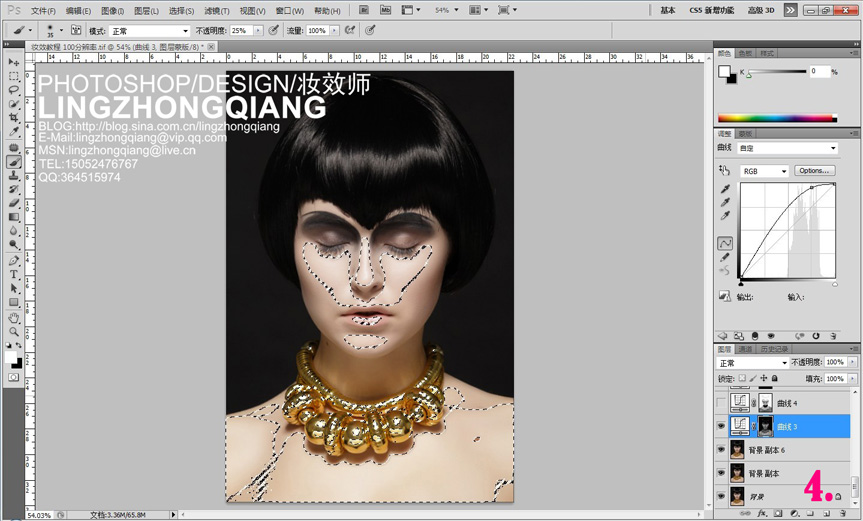The height and width of the screenshot is (521, 863).
Task: Select the Eyedropper tool in the toolbox
Action: tap(13, 131)
